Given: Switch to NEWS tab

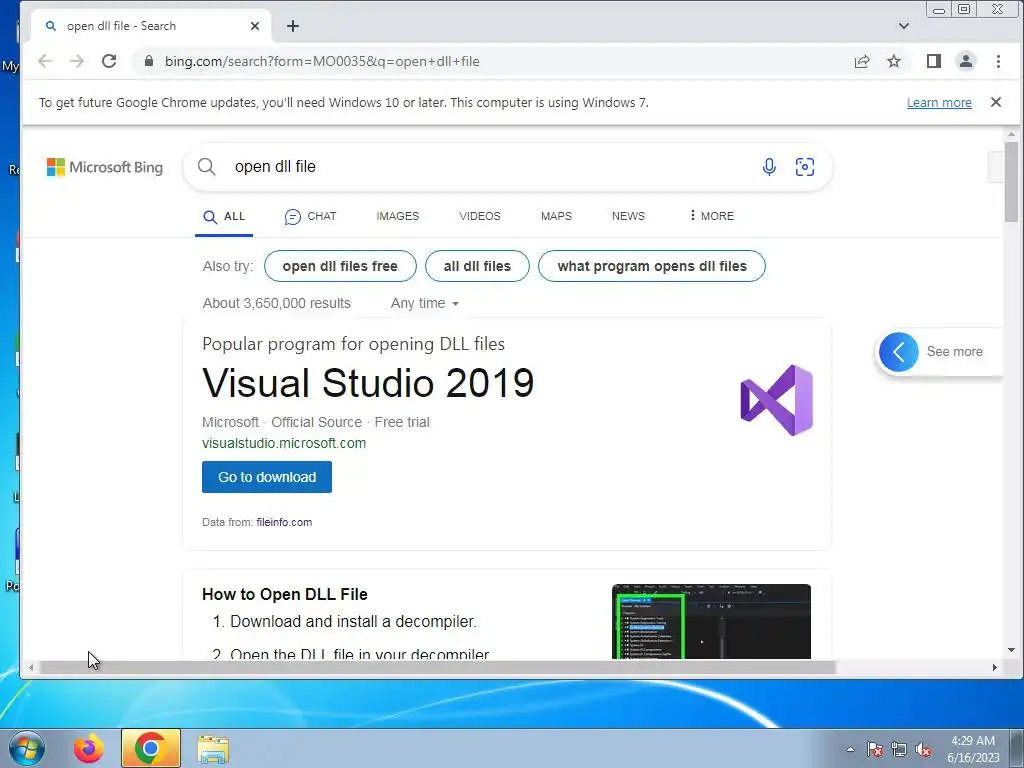Looking at the screenshot, I should 628,216.
